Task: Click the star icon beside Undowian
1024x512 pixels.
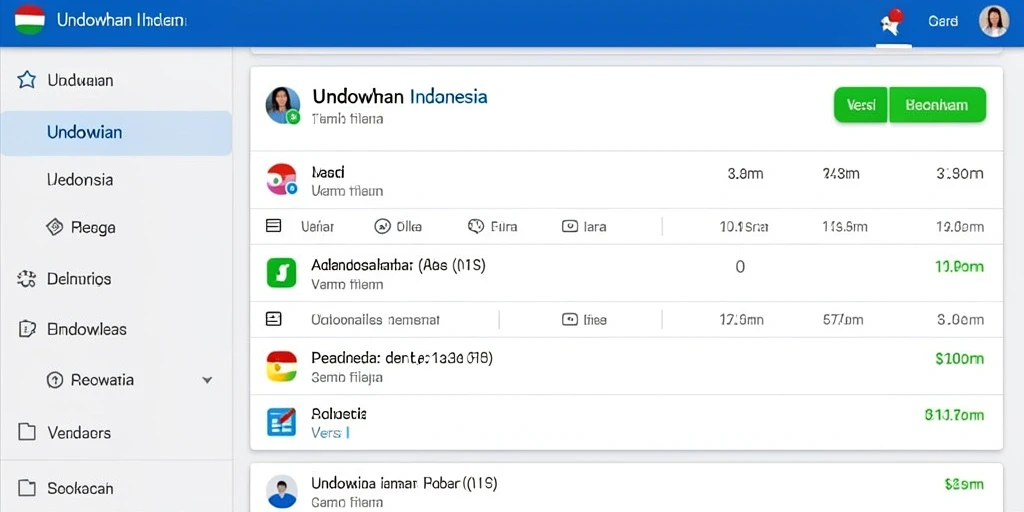Action: point(26,80)
